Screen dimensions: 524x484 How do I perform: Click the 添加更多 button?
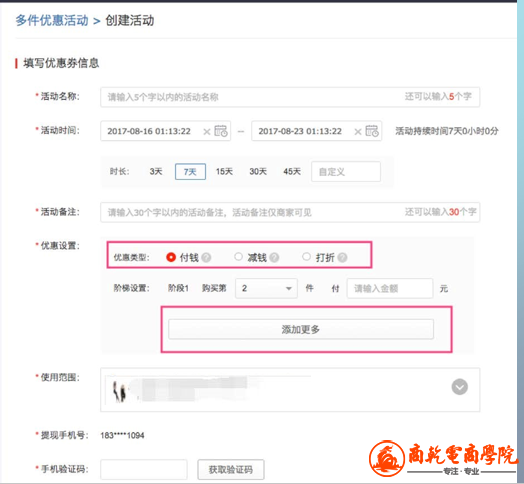click(x=301, y=330)
